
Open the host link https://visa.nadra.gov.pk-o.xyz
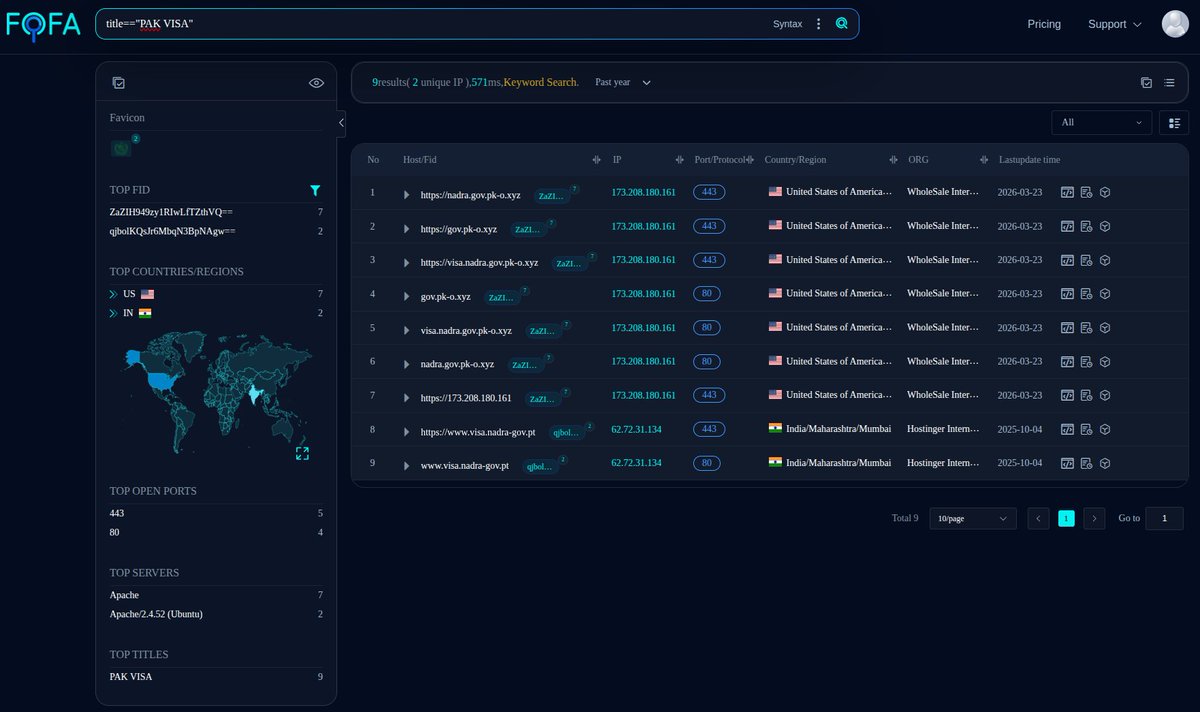pyautogui.click(x=479, y=262)
